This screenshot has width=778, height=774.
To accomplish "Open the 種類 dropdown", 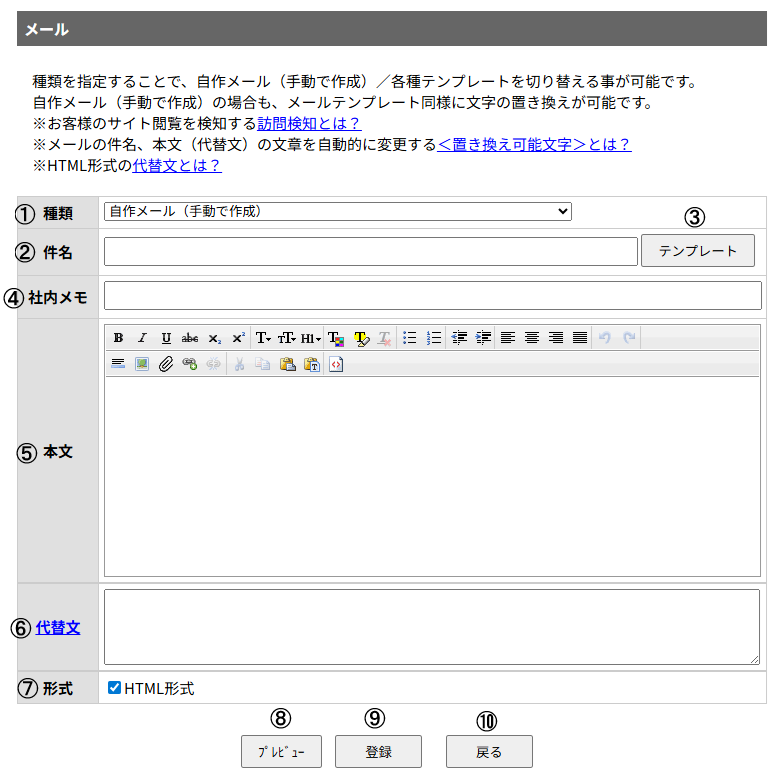I will point(338,211).
